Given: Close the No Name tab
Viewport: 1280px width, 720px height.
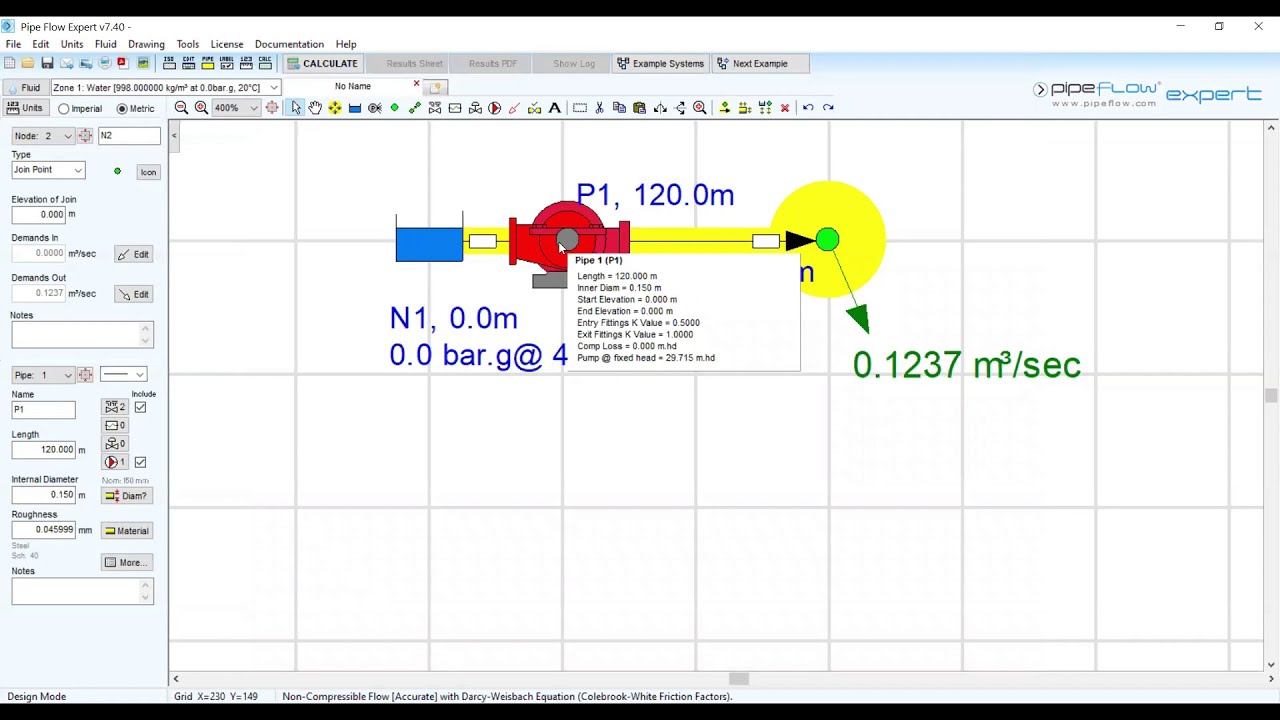Looking at the screenshot, I should 417,84.
